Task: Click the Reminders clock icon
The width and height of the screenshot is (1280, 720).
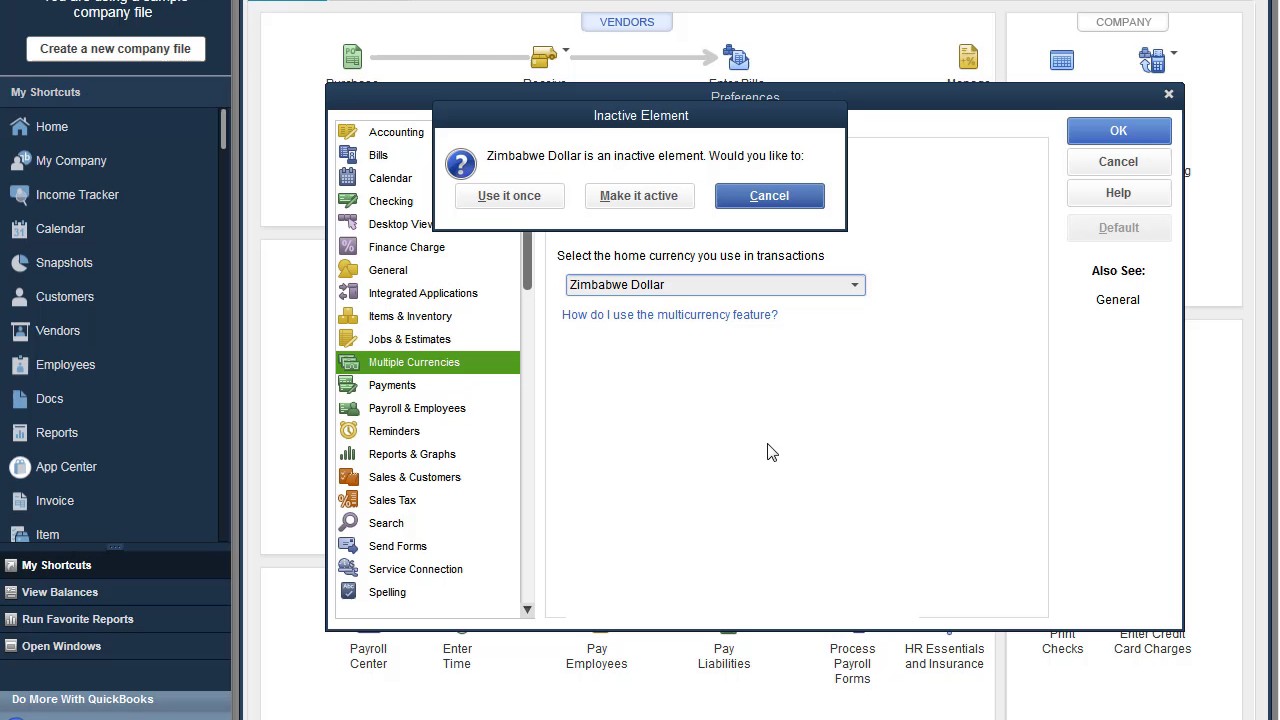Action: (x=348, y=431)
